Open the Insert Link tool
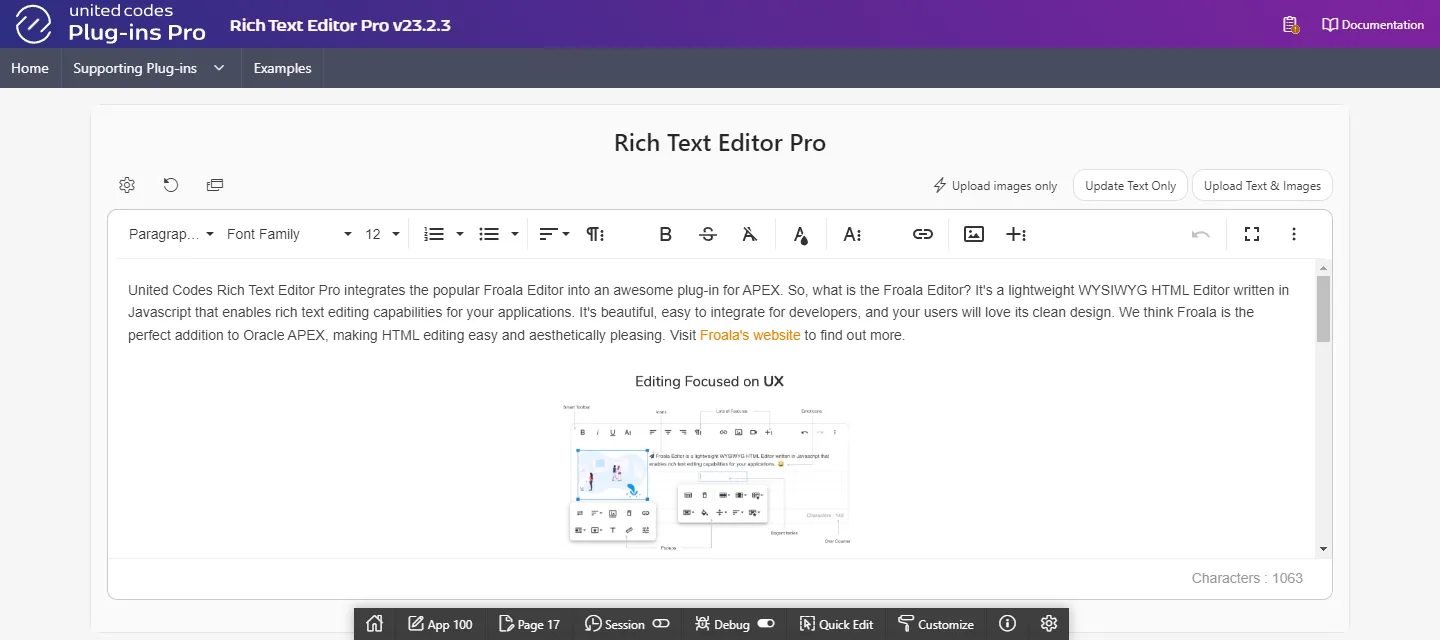The width and height of the screenshot is (1440, 640). pyautogui.click(x=922, y=234)
